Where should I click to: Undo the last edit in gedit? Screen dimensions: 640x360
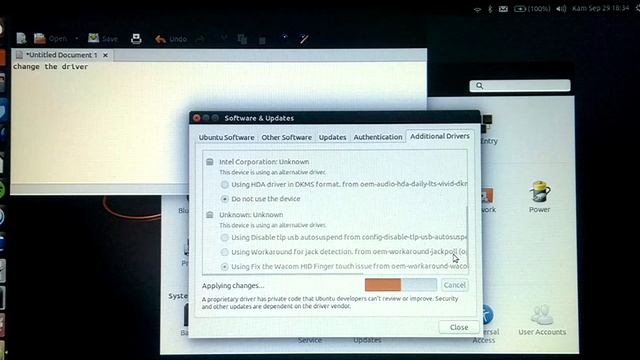[x=160, y=39]
